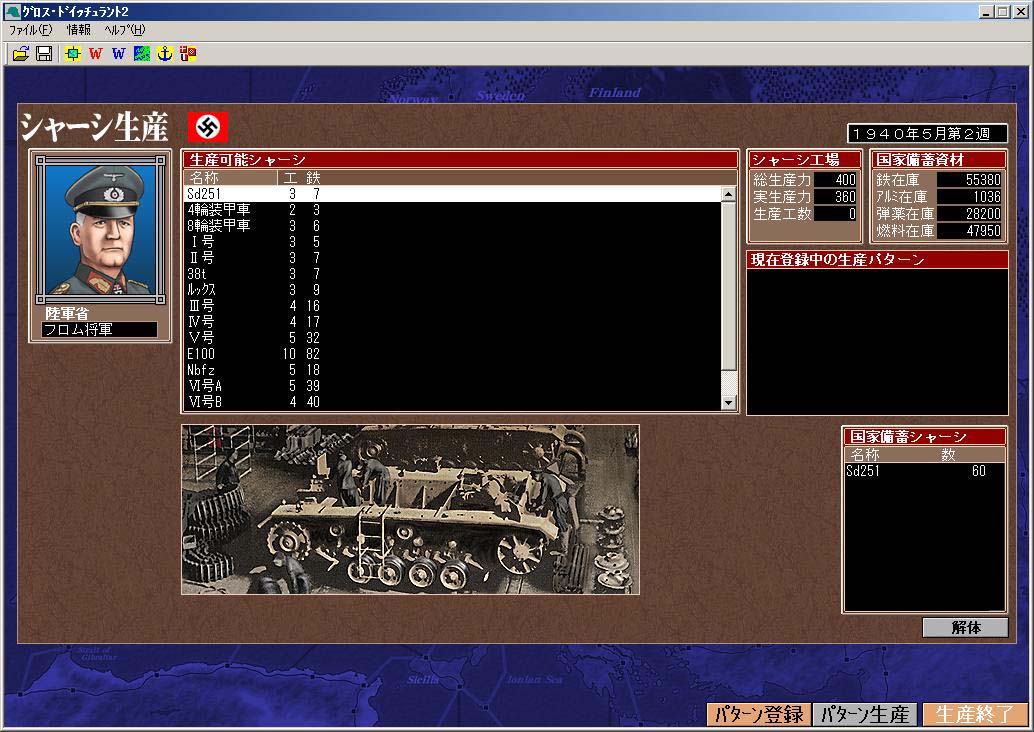Click the anchor toolbar icon
The height and width of the screenshot is (732, 1034).
click(165, 54)
